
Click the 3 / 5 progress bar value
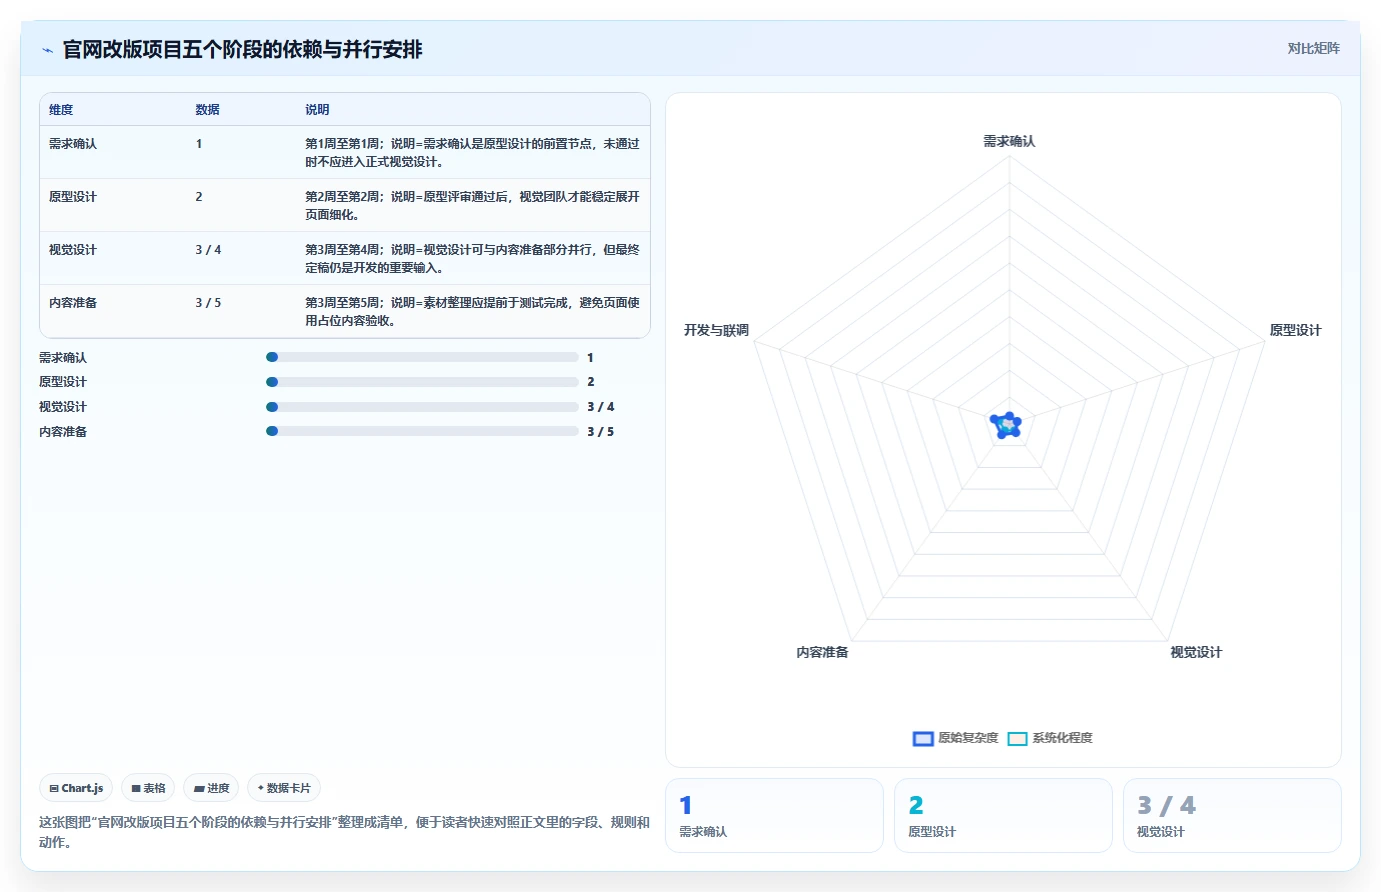(600, 432)
